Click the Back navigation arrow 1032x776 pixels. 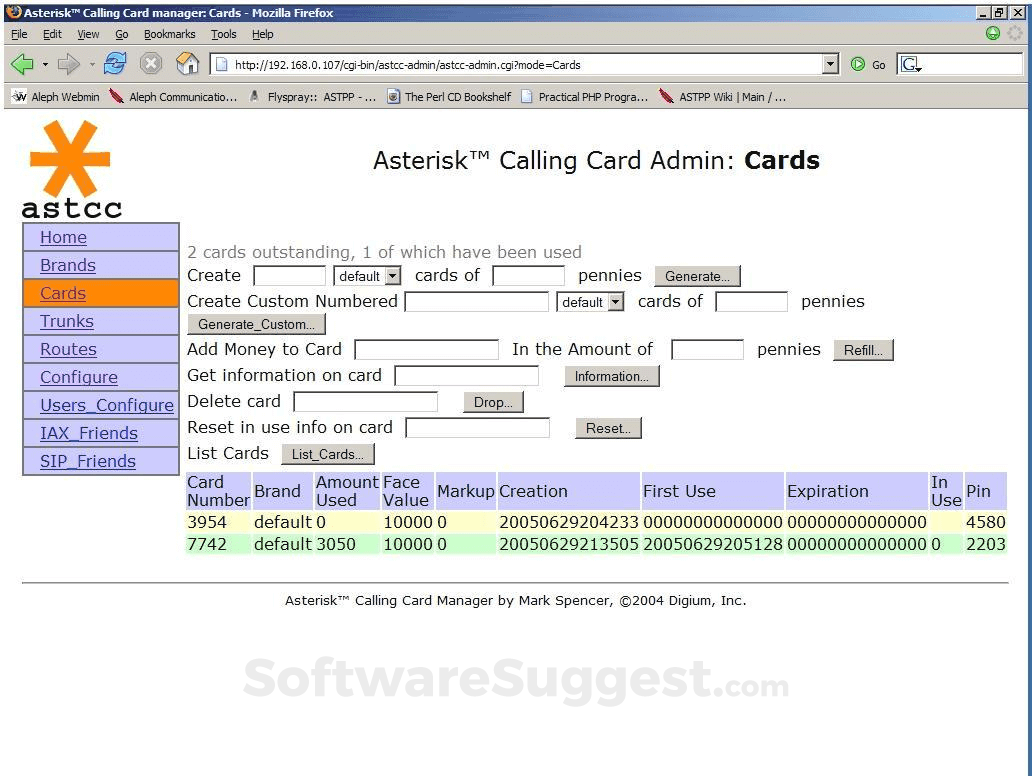(22, 63)
